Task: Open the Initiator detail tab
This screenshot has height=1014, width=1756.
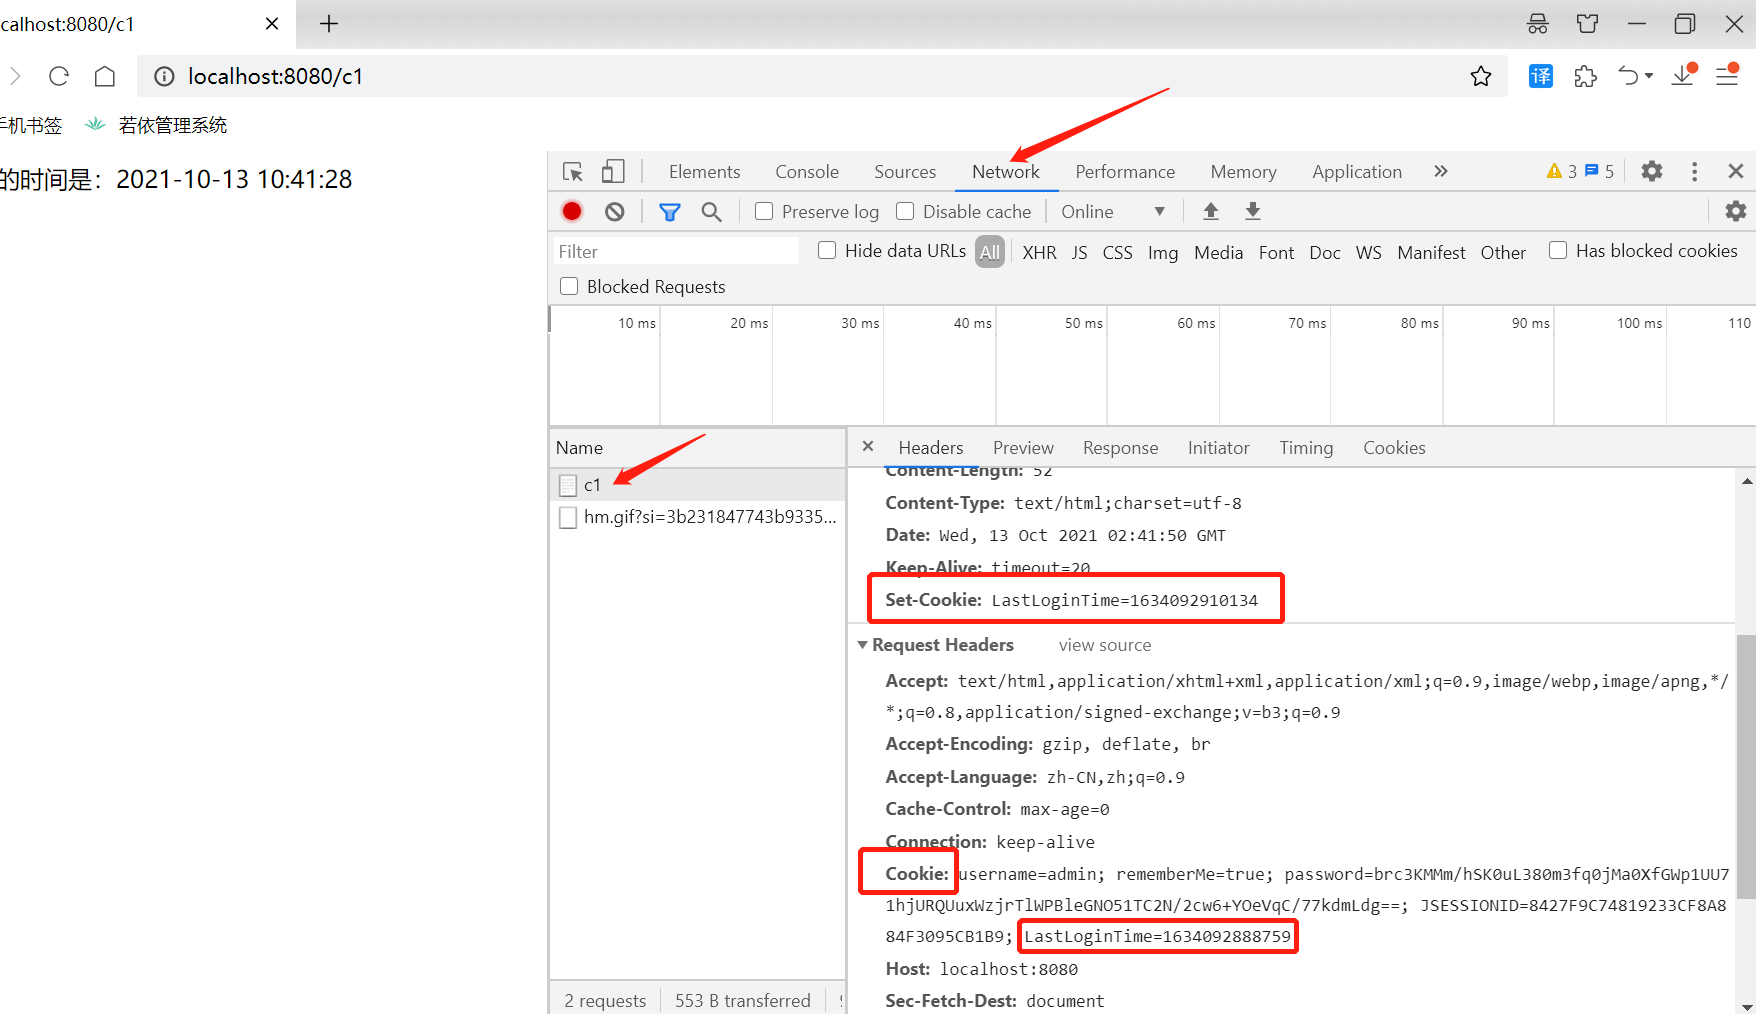Action: click(x=1218, y=448)
